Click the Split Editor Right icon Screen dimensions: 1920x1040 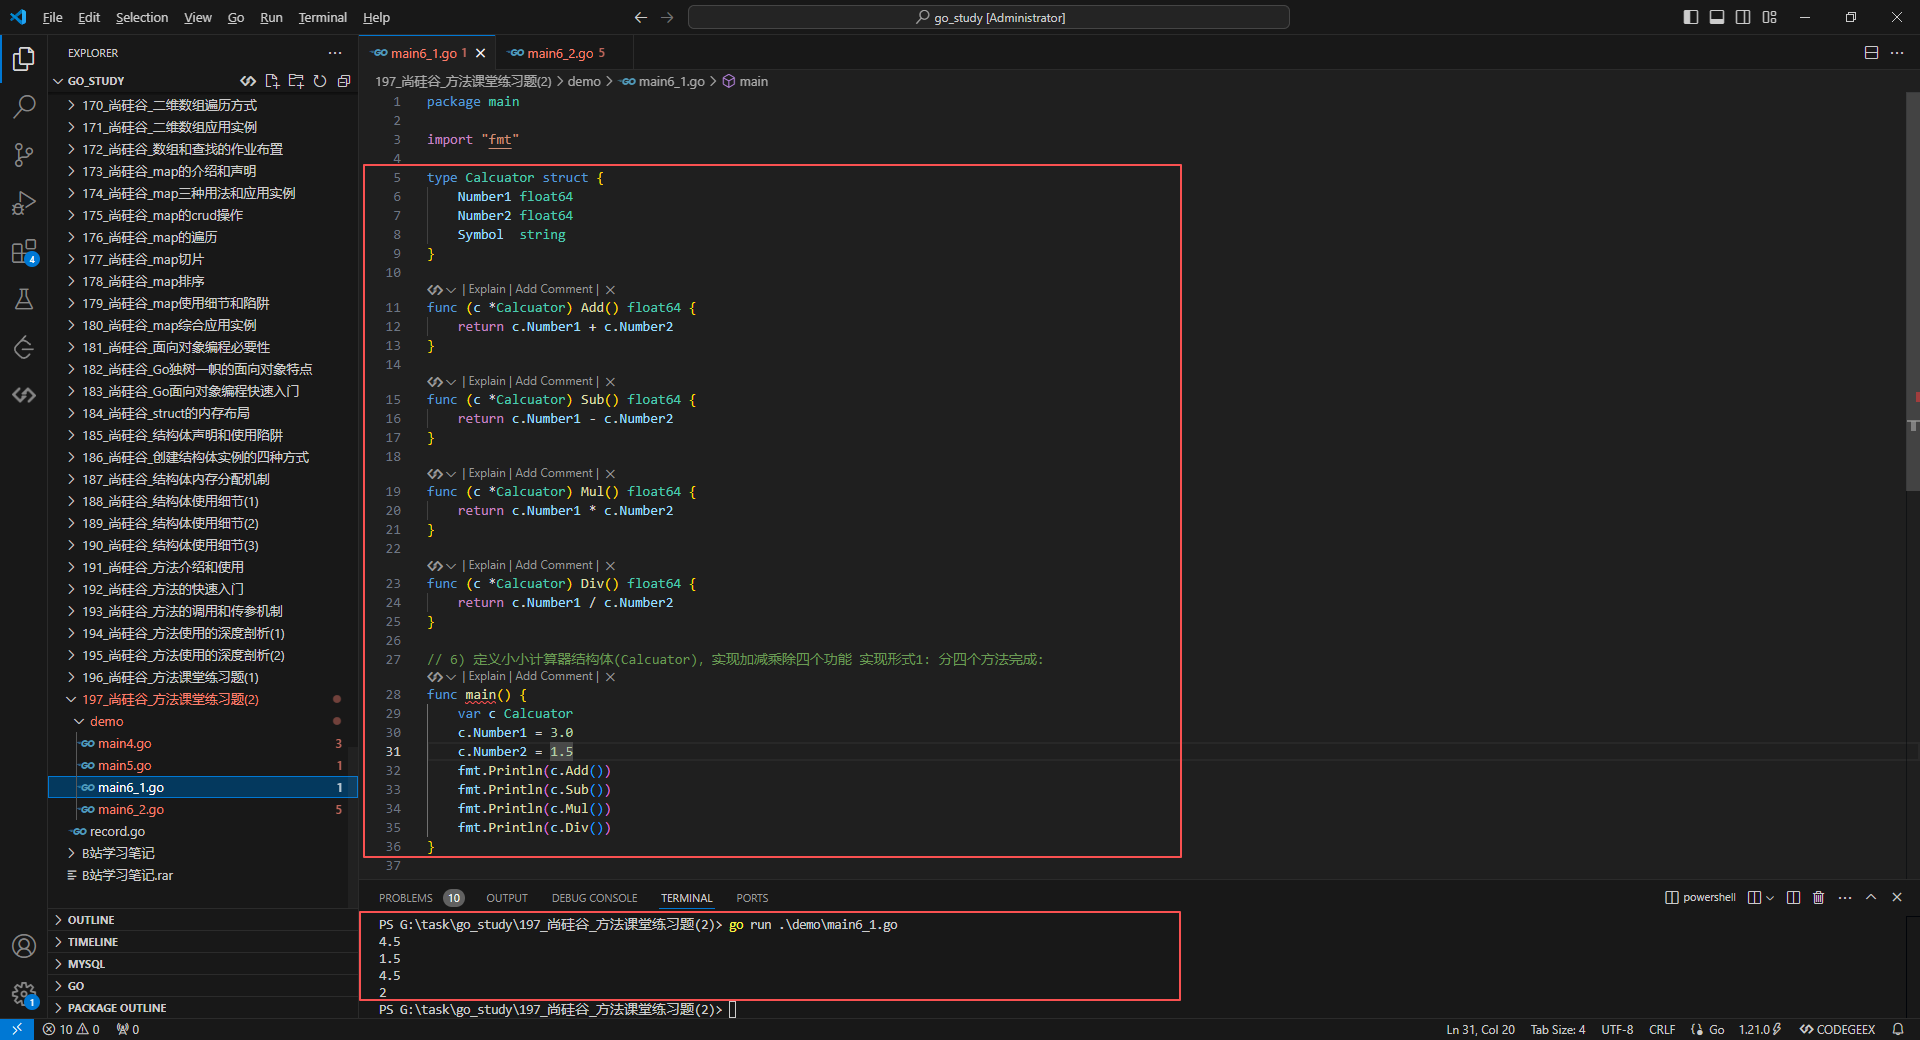(x=1871, y=53)
